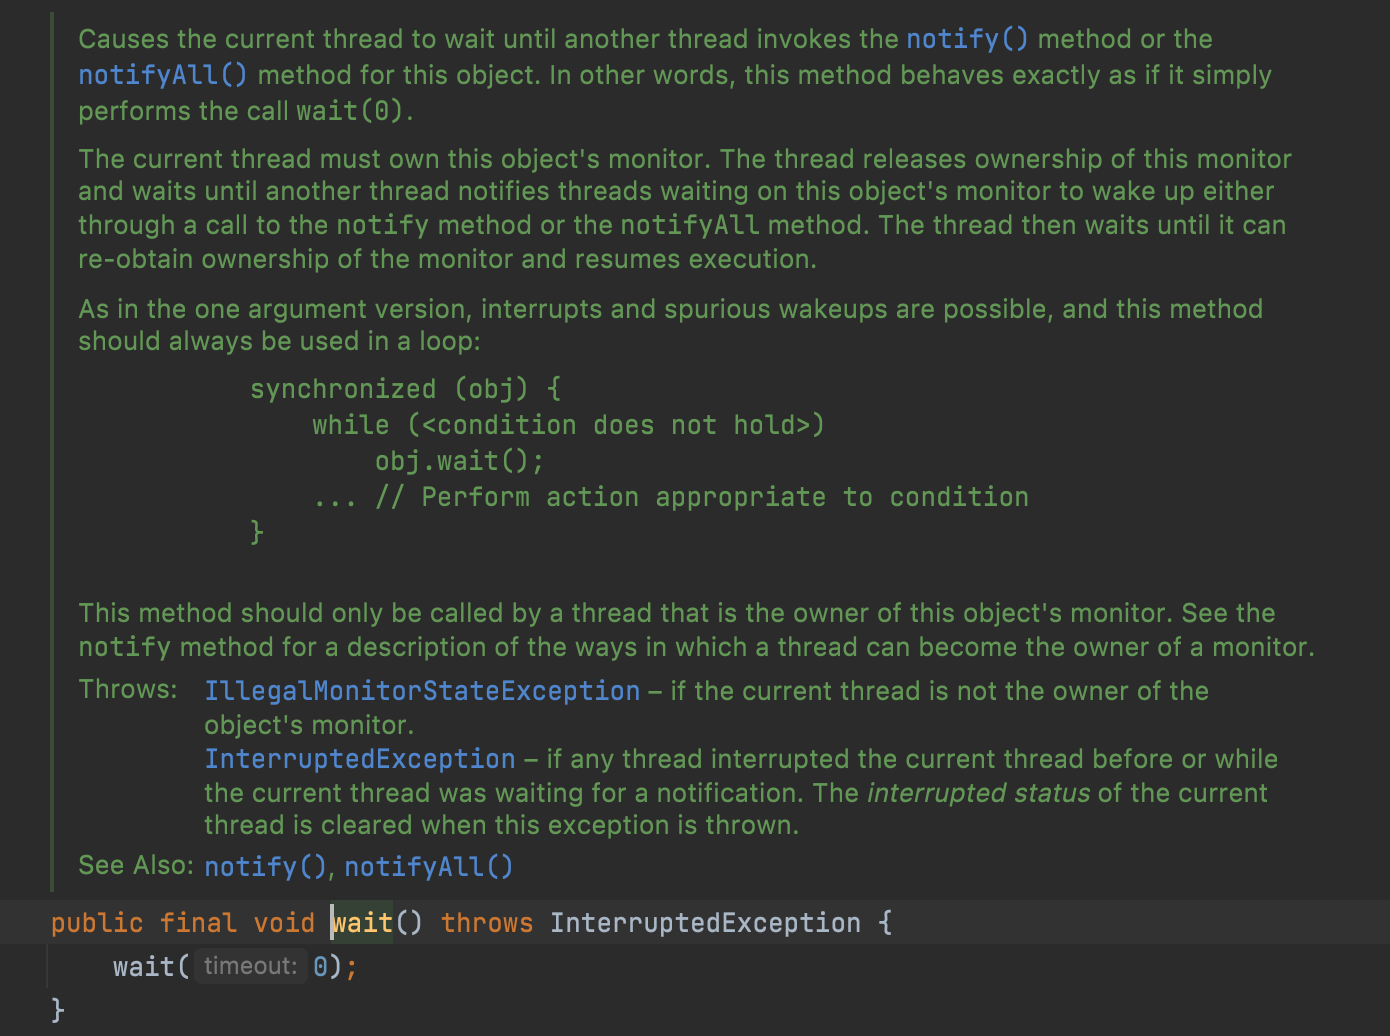Click the 'void' return type
This screenshot has width=1390, height=1036.
coord(284,922)
